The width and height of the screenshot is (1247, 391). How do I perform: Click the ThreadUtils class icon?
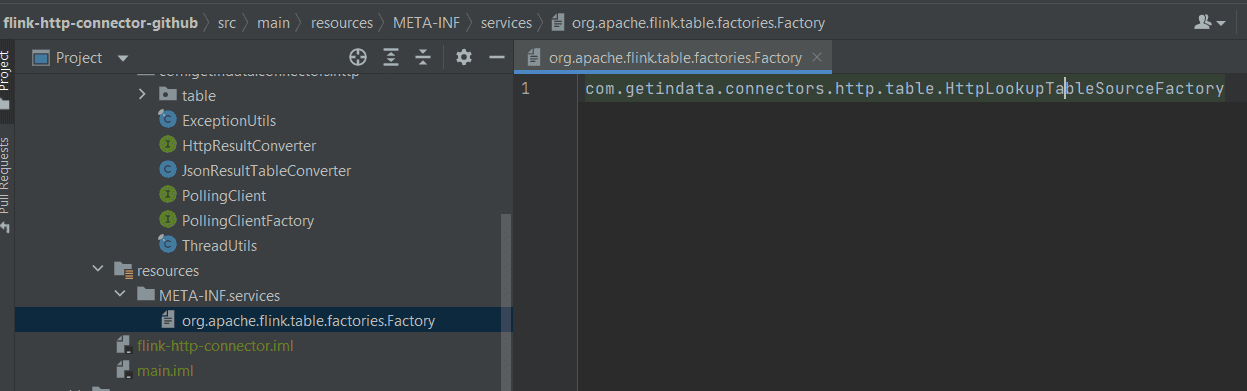click(x=167, y=245)
